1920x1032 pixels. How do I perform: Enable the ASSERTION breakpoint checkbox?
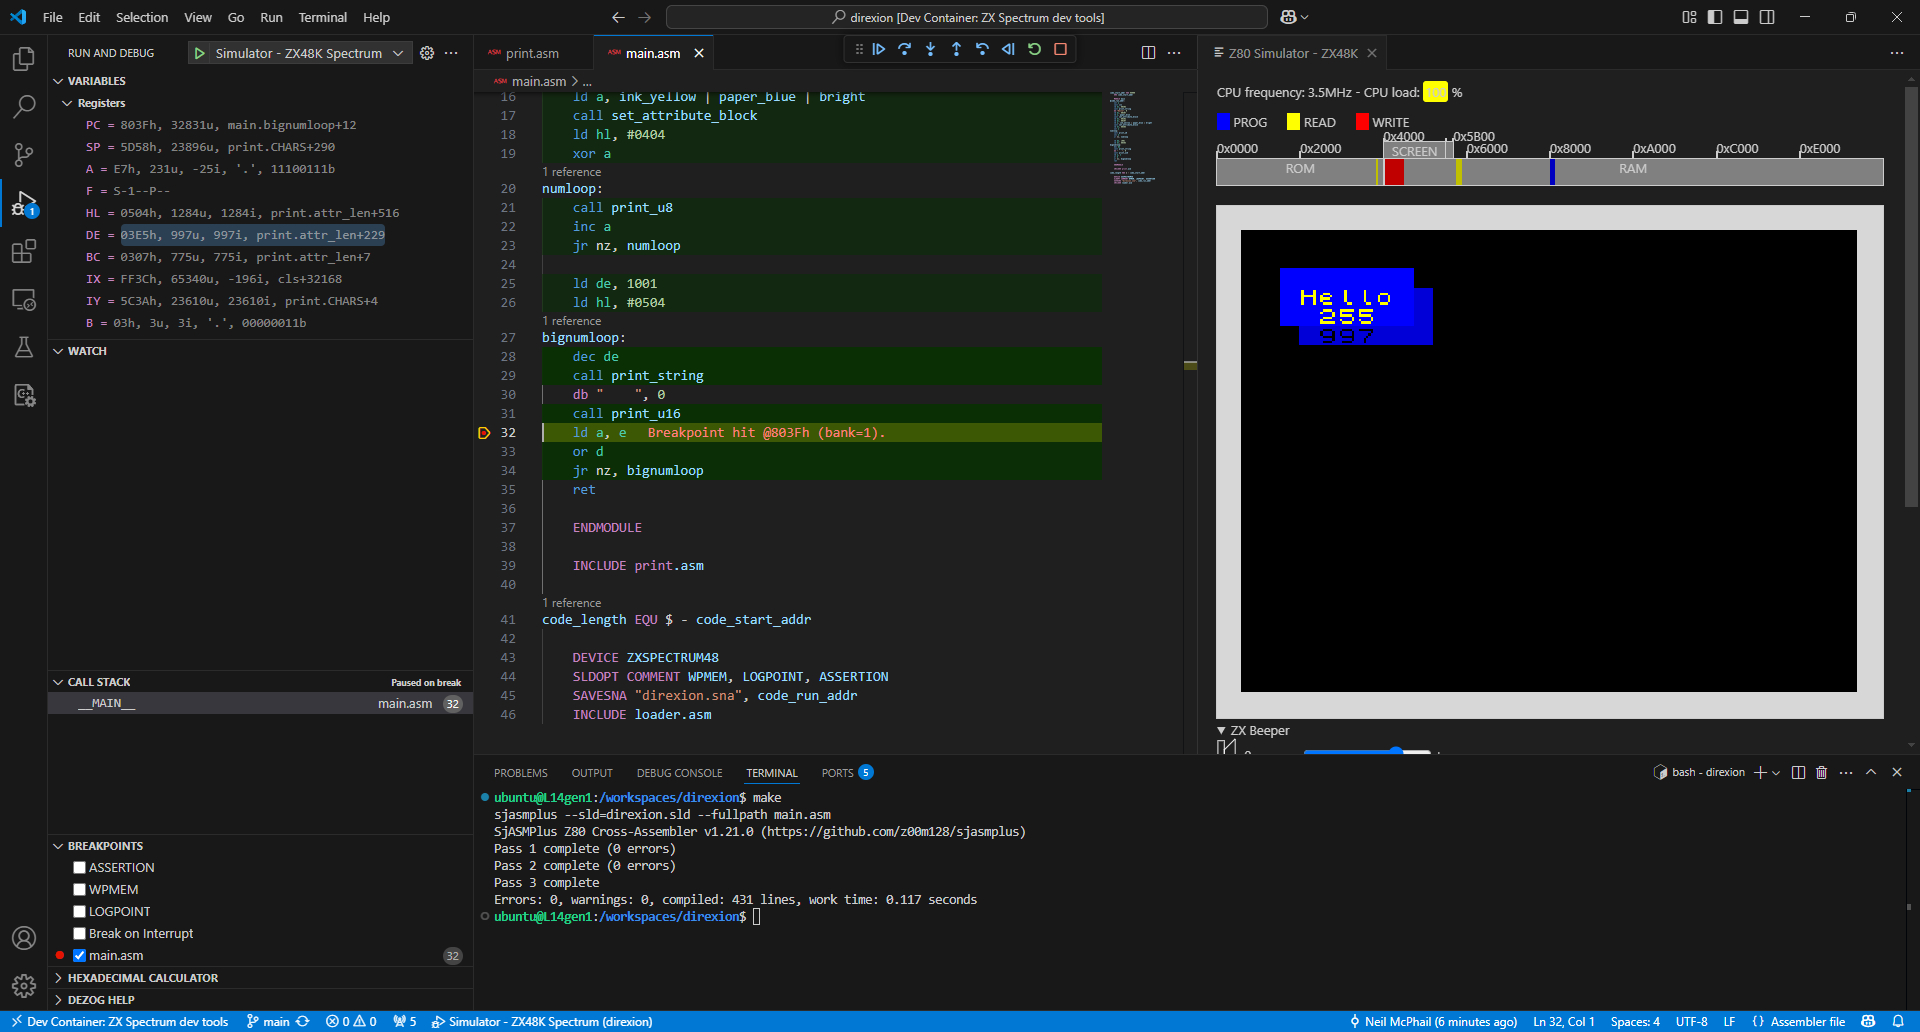[79, 868]
